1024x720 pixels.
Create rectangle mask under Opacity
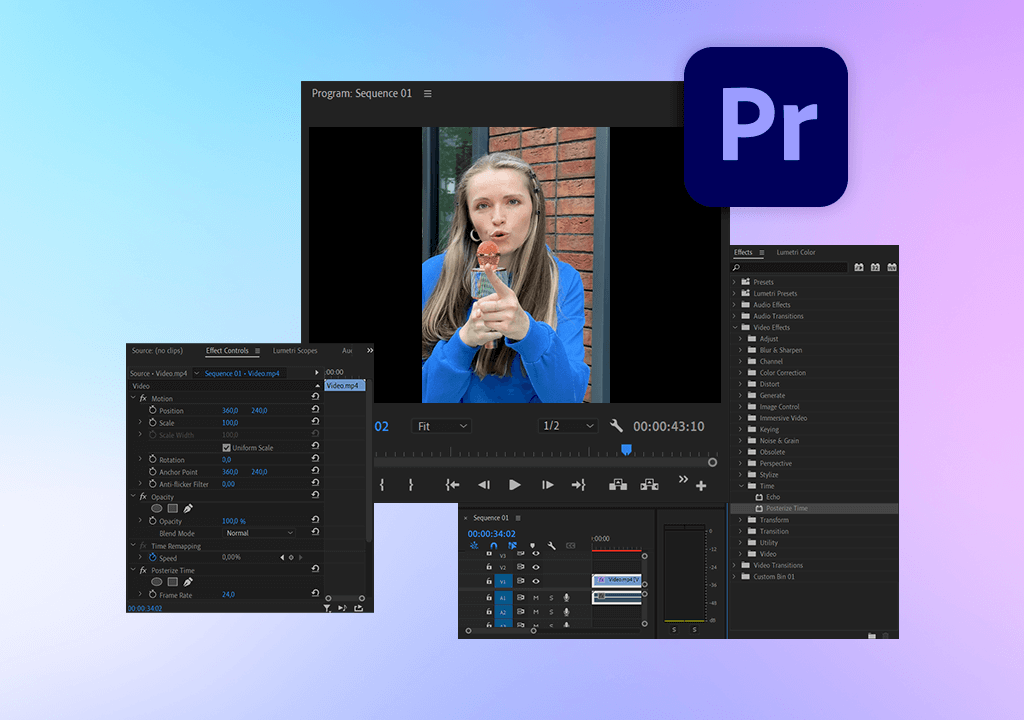pyautogui.click(x=172, y=508)
